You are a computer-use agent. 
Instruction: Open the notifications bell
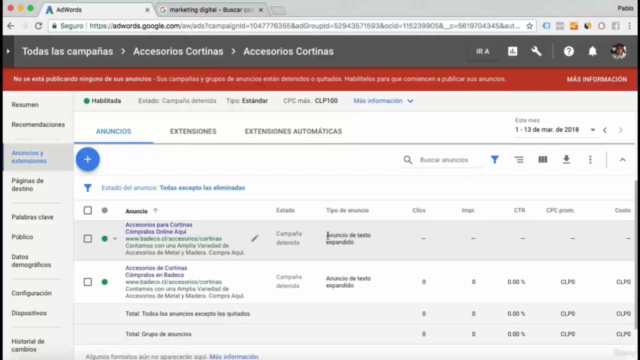(592, 51)
